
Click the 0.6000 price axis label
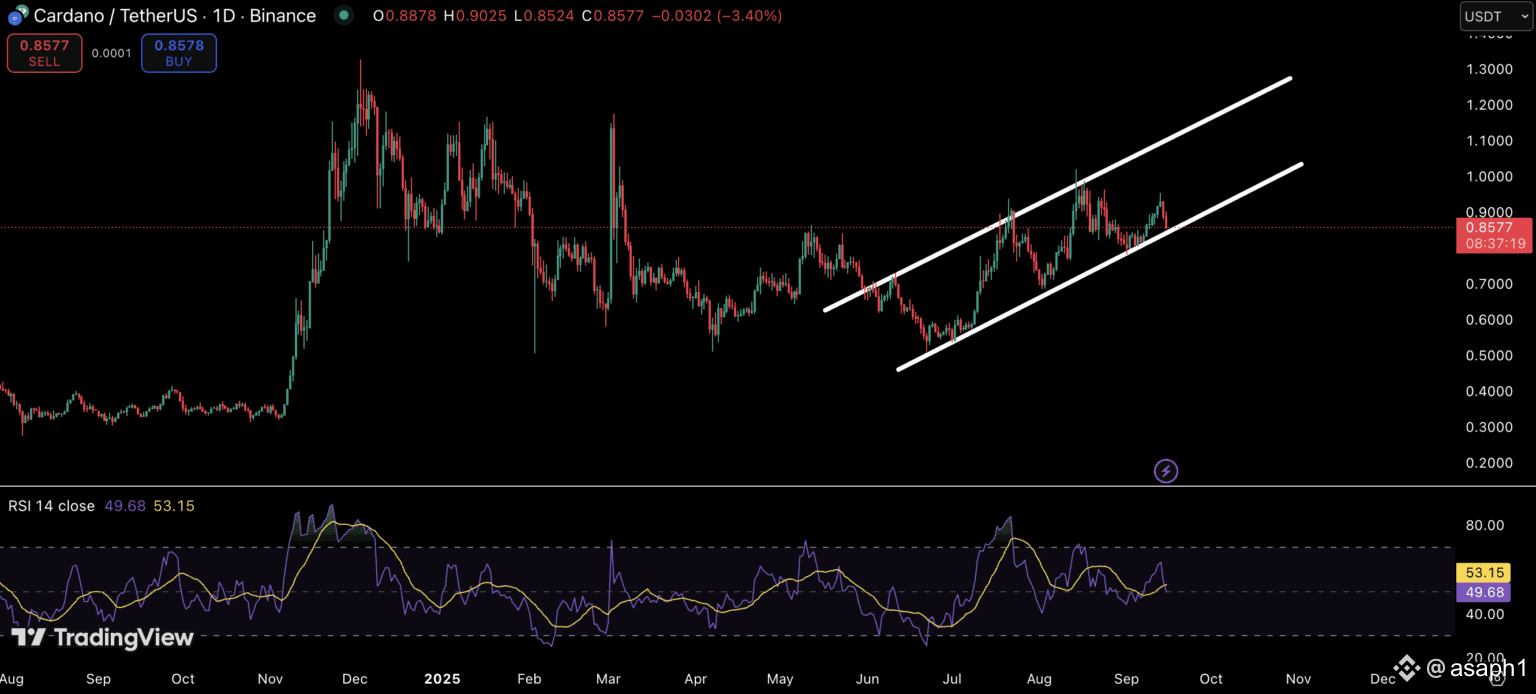coord(1491,320)
